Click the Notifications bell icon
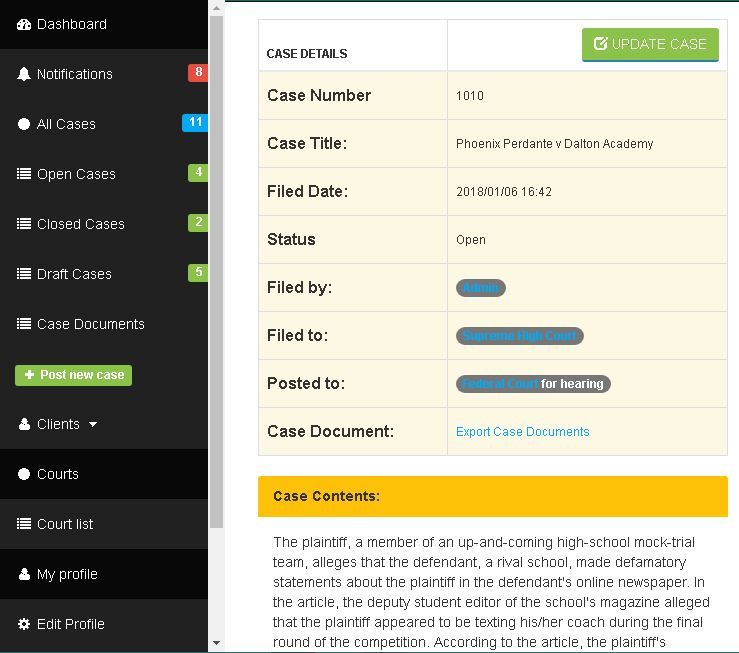739x653 pixels. click(24, 74)
